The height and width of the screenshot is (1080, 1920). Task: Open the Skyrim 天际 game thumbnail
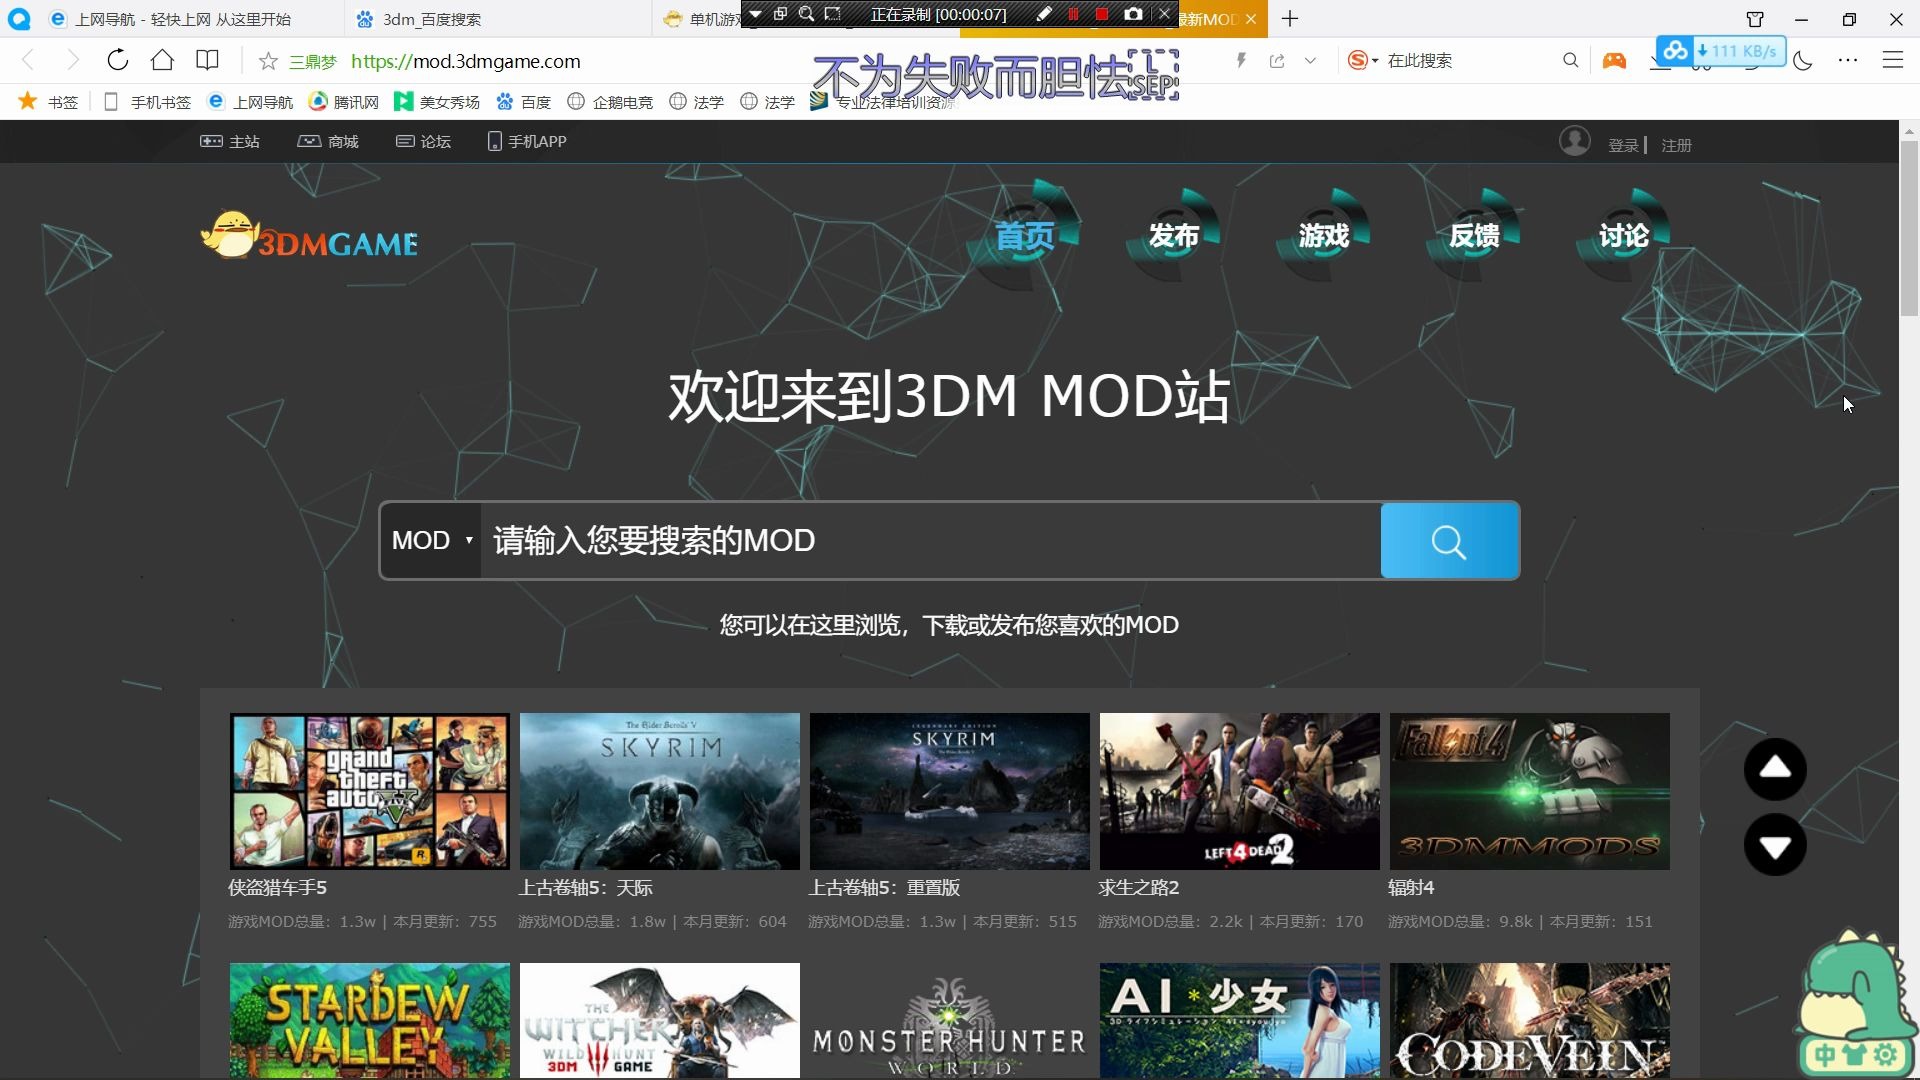click(x=660, y=791)
